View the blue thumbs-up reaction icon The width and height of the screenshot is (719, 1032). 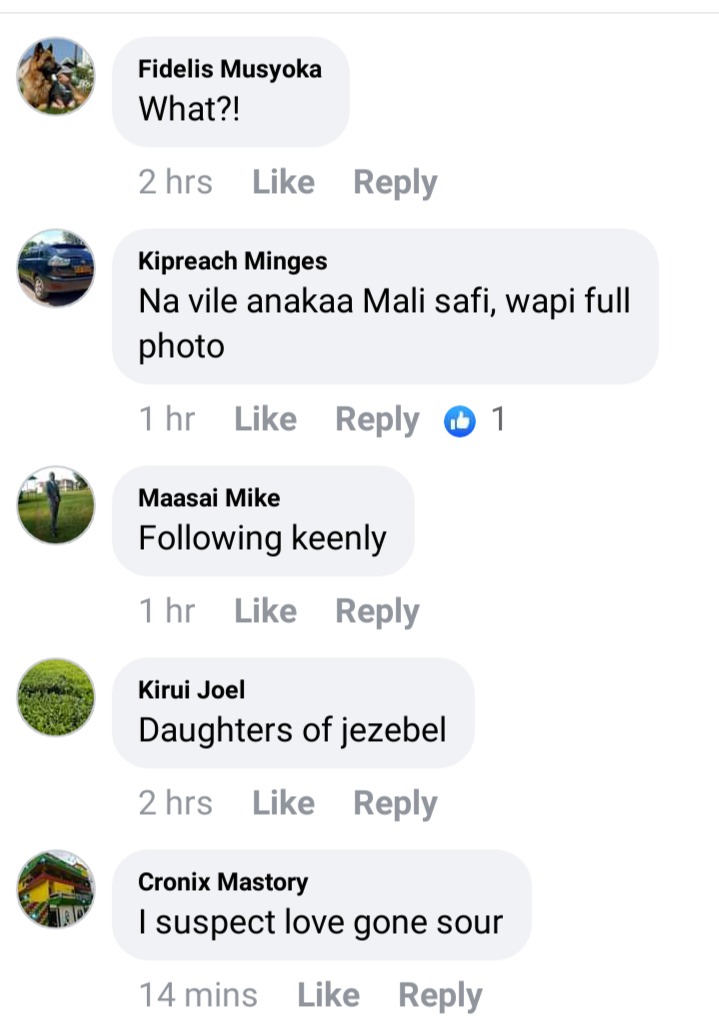tap(460, 421)
